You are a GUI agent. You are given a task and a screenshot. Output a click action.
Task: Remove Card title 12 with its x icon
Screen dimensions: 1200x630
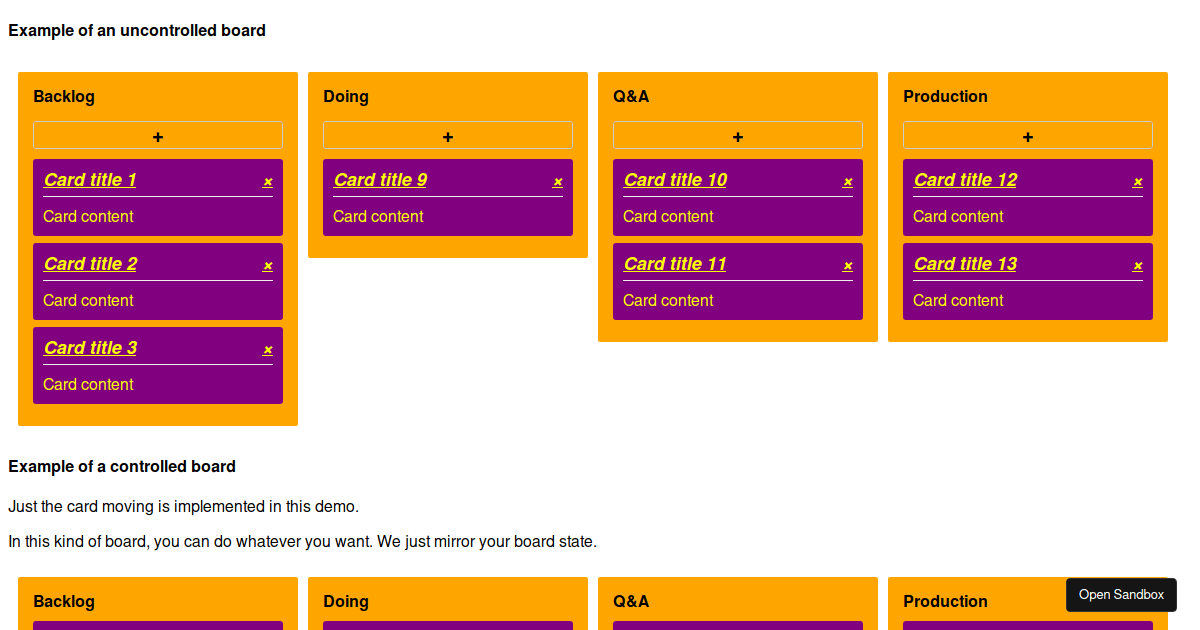[1137, 182]
